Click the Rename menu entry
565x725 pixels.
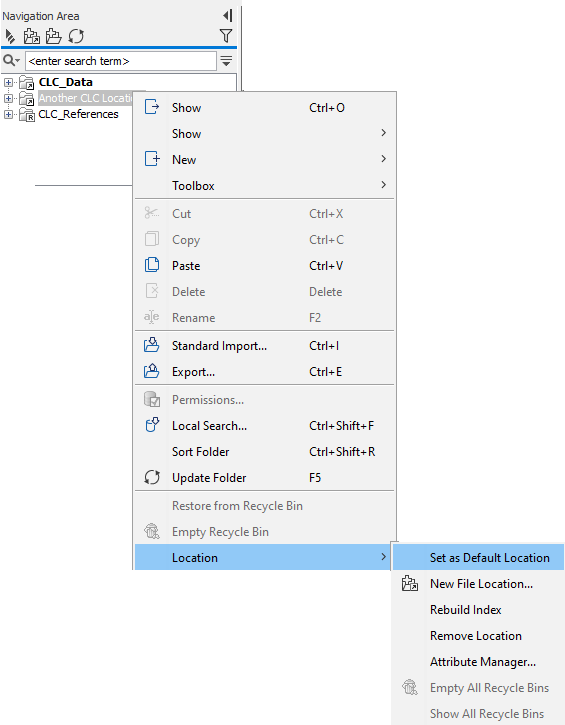point(264,318)
